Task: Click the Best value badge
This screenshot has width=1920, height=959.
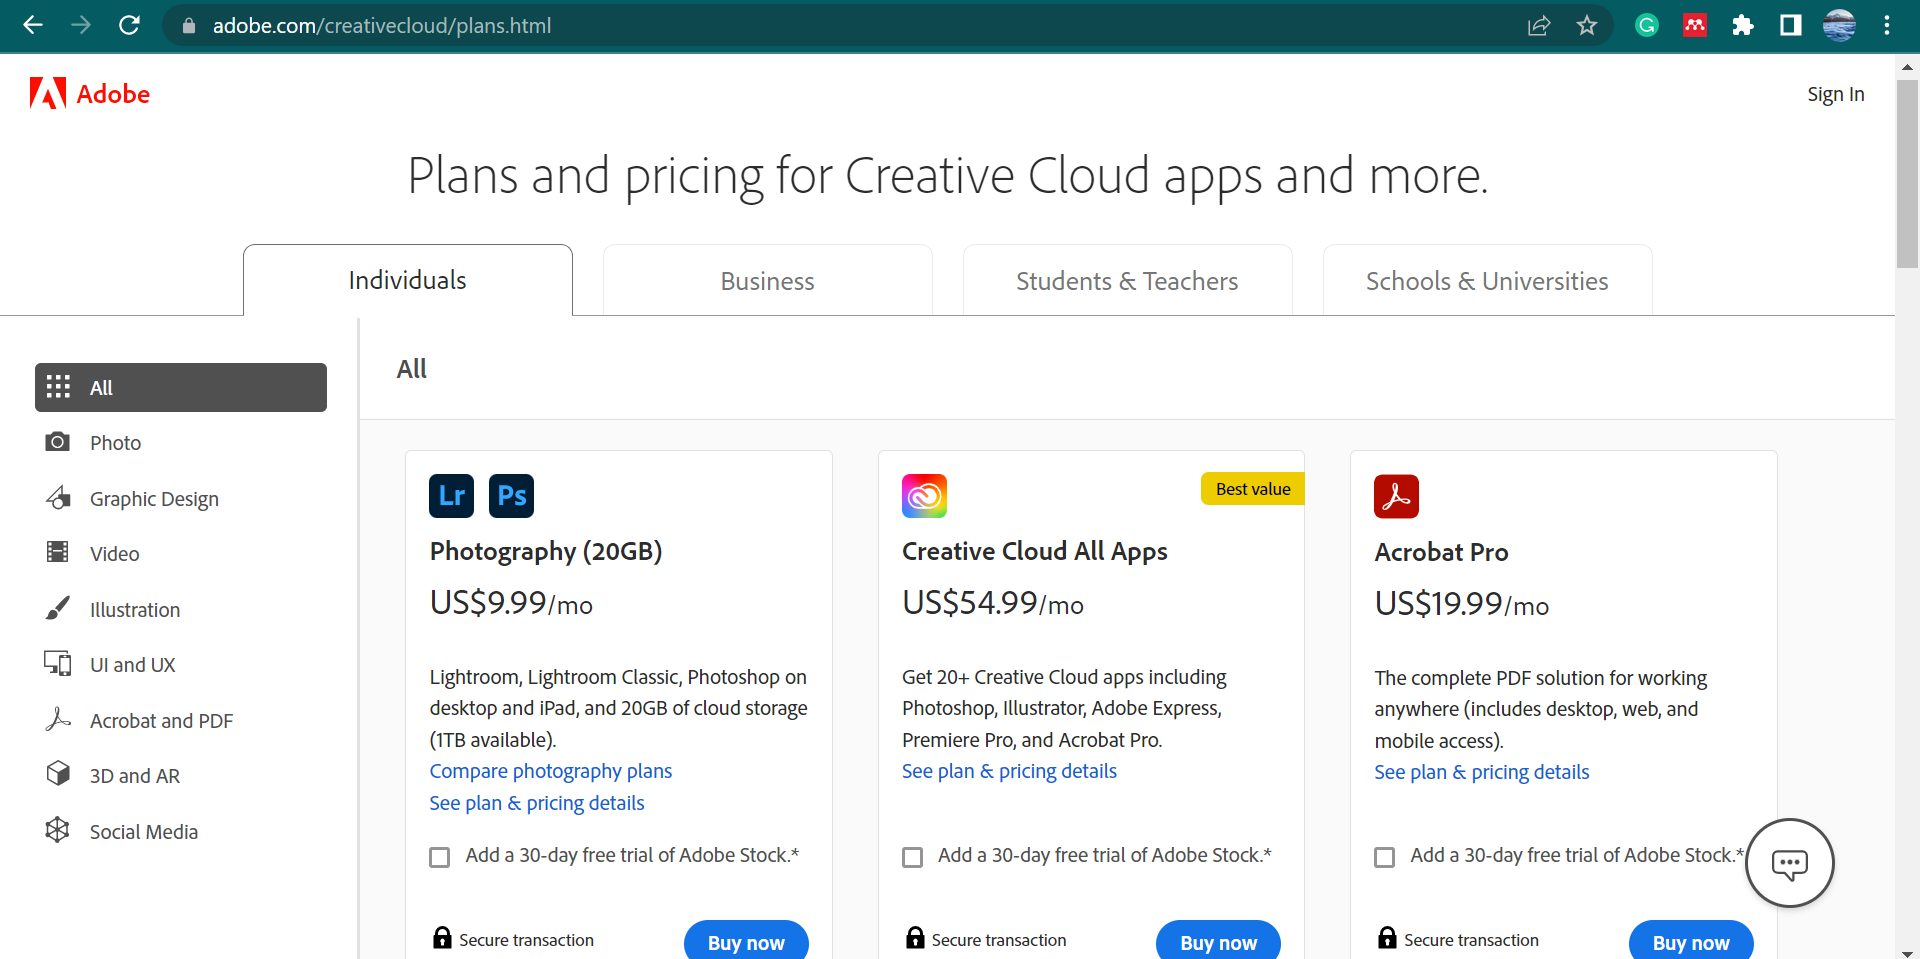Action: click(x=1253, y=489)
